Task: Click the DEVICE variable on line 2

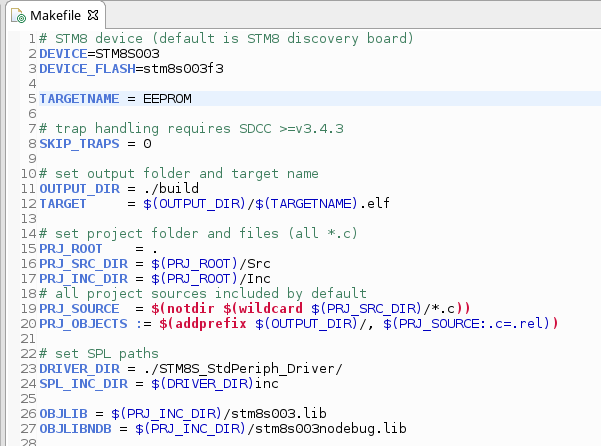Action: coord(63,54)
